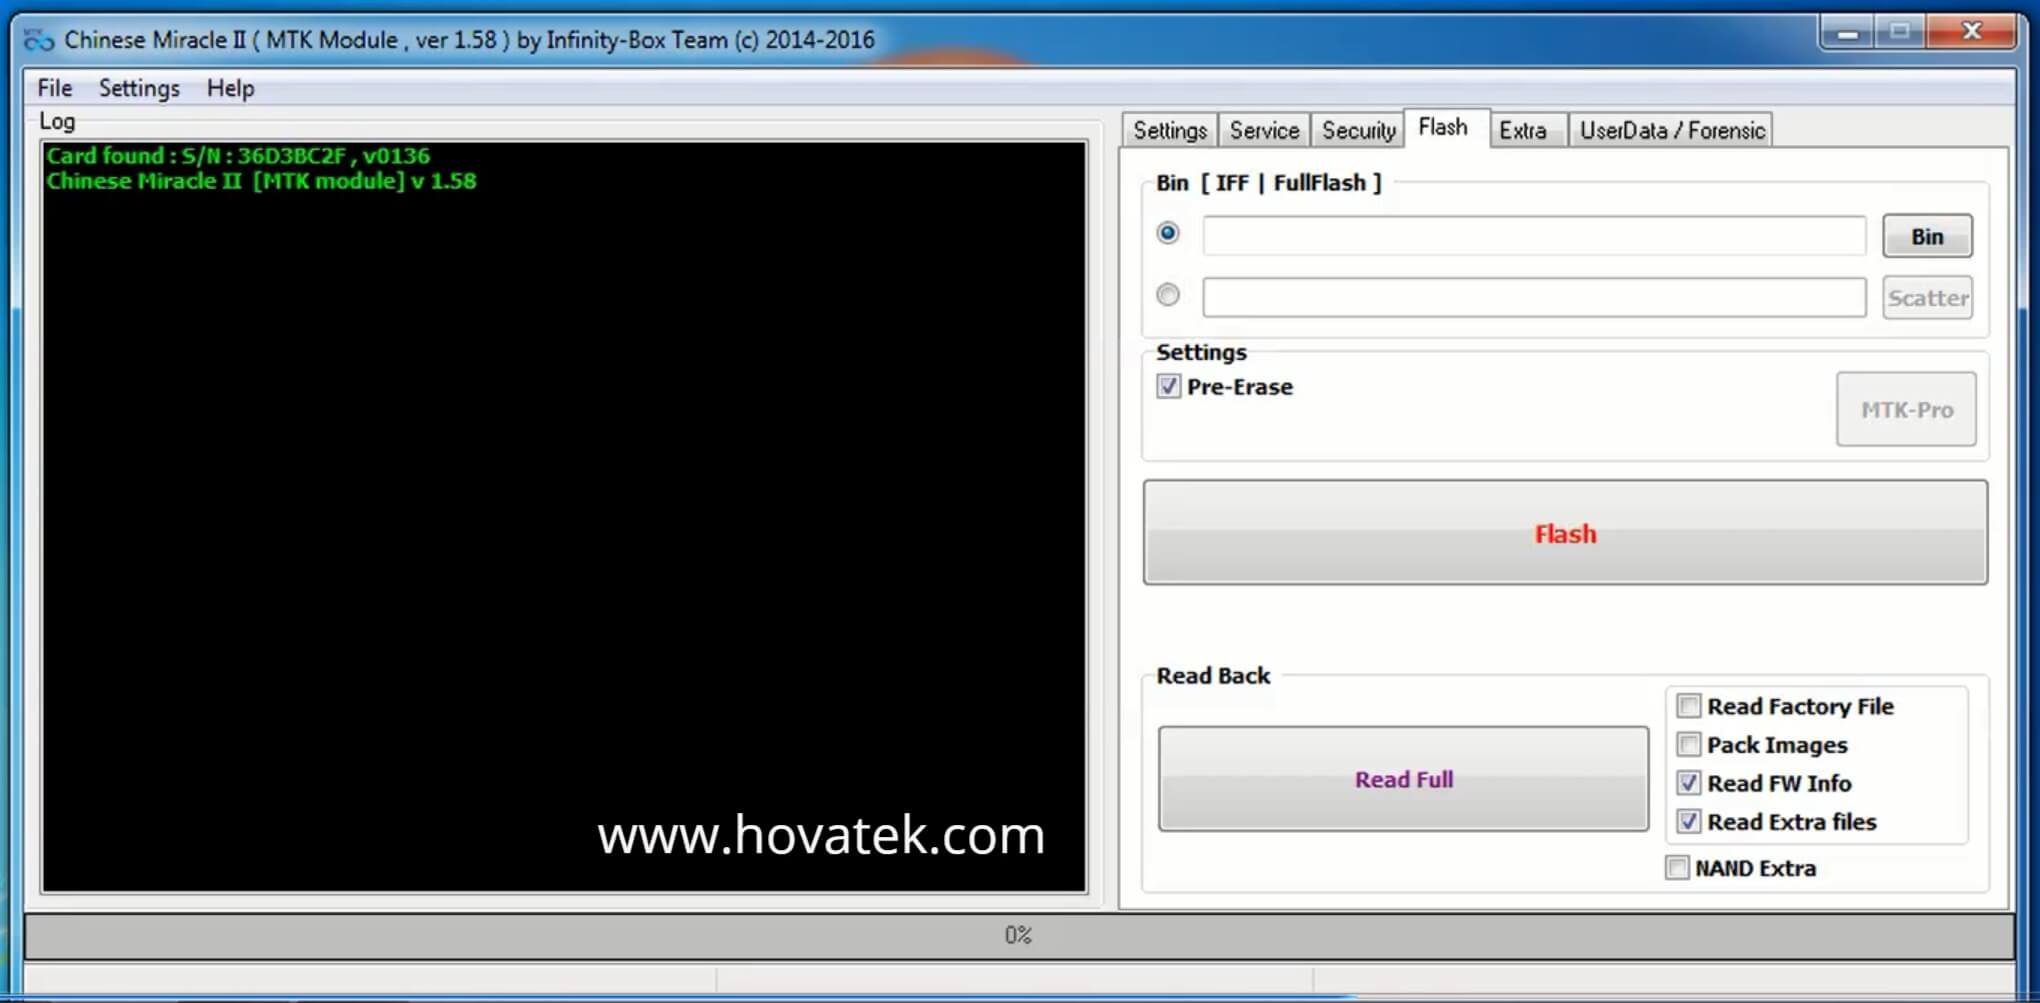2040x1003 pixels.
Task: Enable Pack Images checkbox
Action: click(x=1689, y=745)
